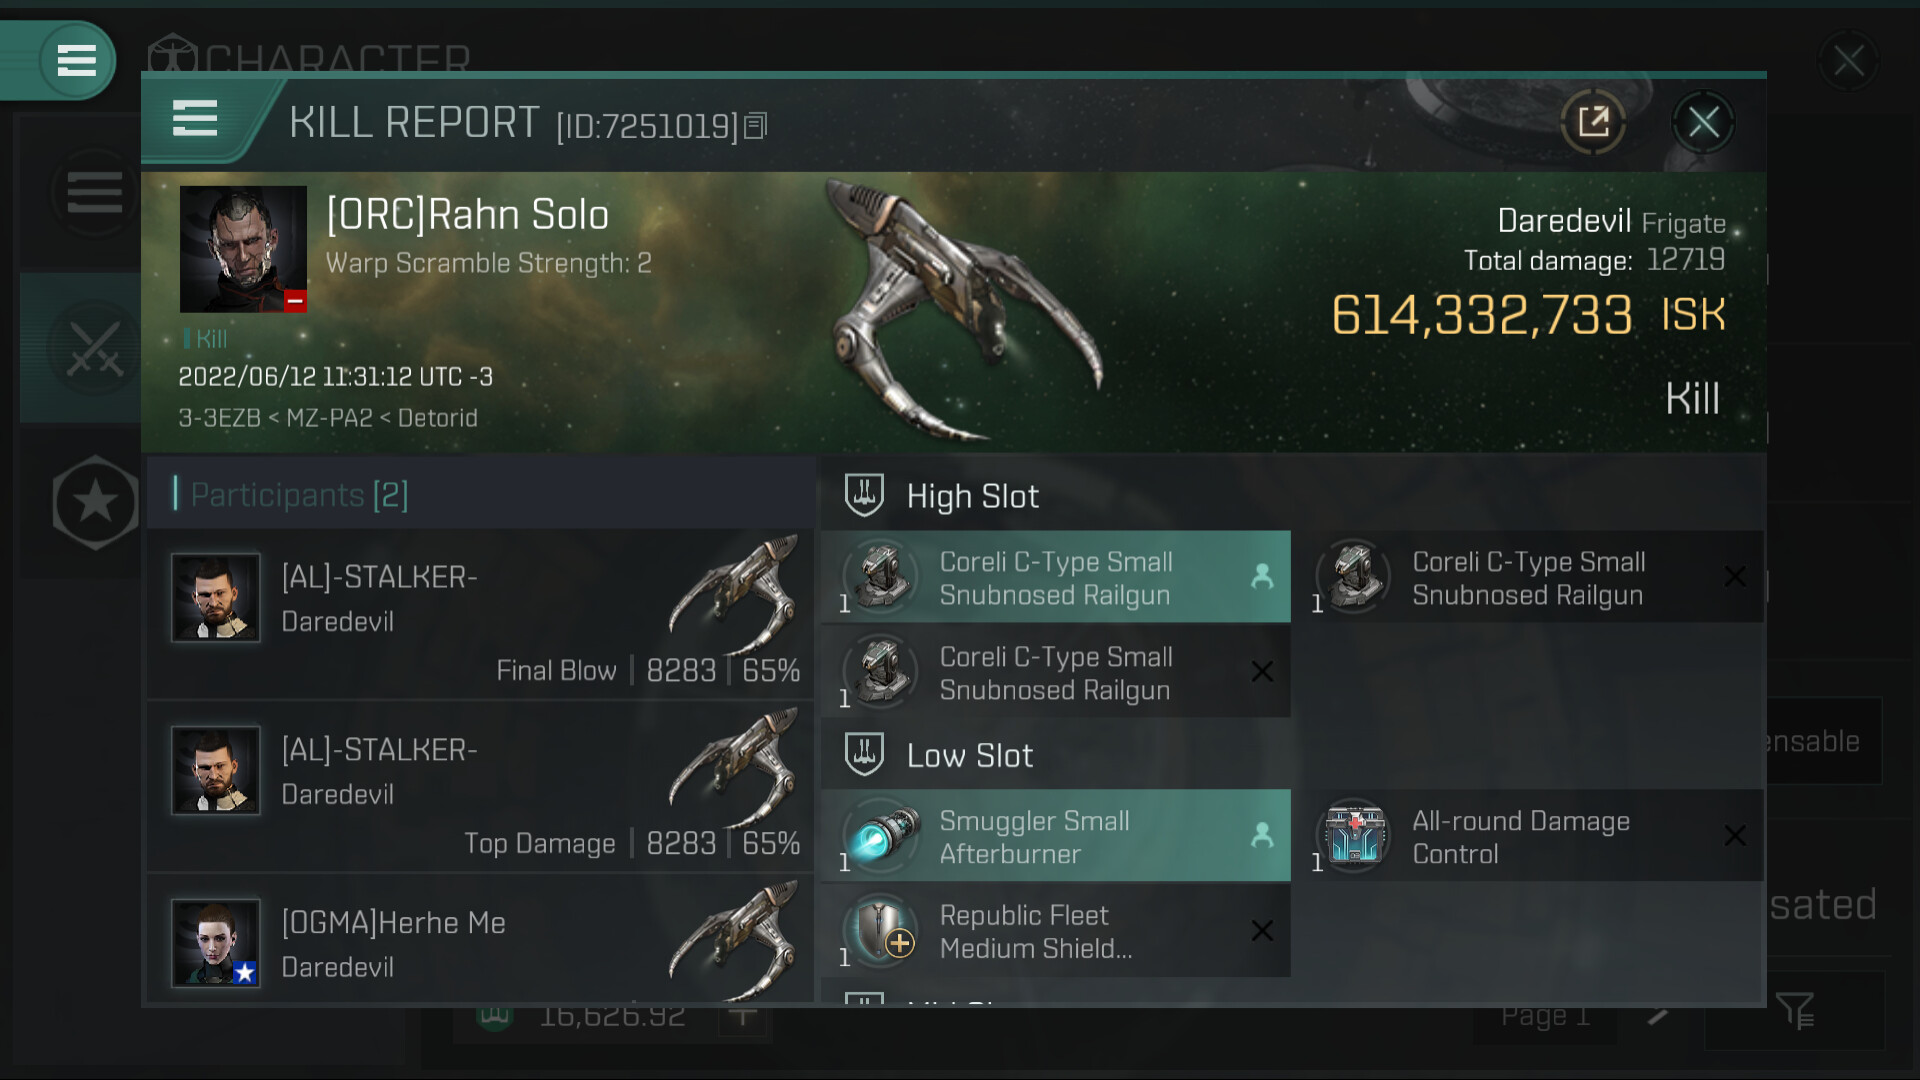Close the Kill Report window
The width and height of the screenshot is (1920, 1080).
tap(1703, 123)
